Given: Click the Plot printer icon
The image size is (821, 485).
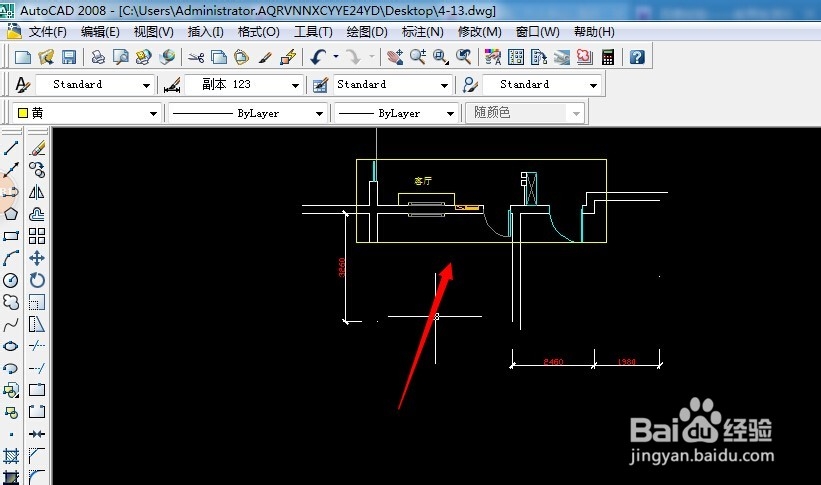Looking at the screenshot, I should point(98,57).
